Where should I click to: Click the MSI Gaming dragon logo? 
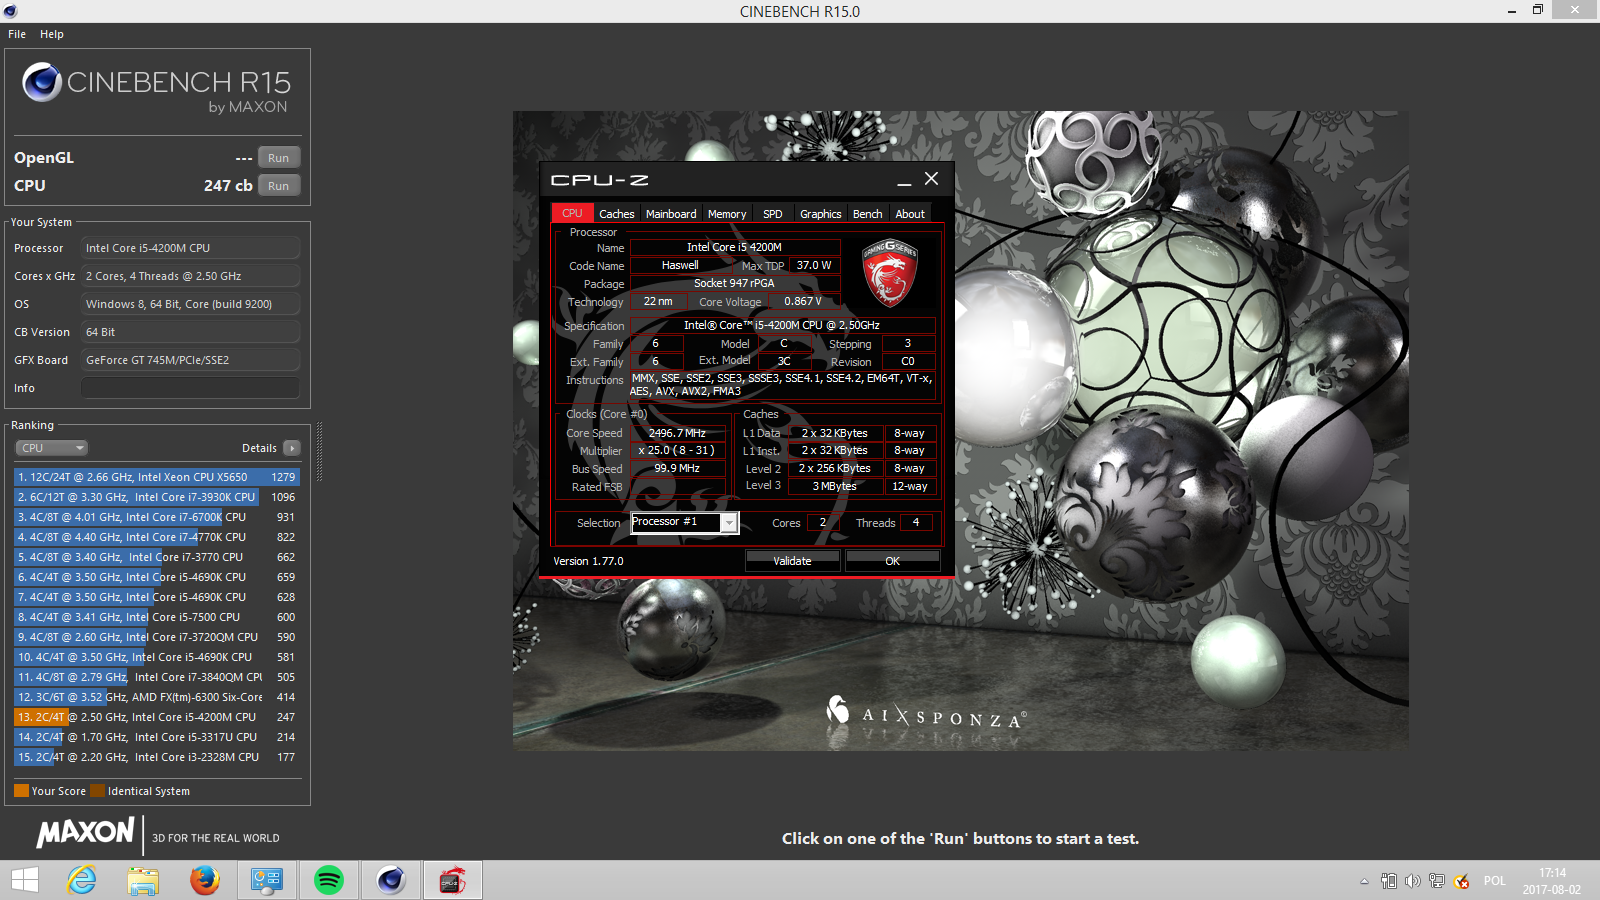889,272
